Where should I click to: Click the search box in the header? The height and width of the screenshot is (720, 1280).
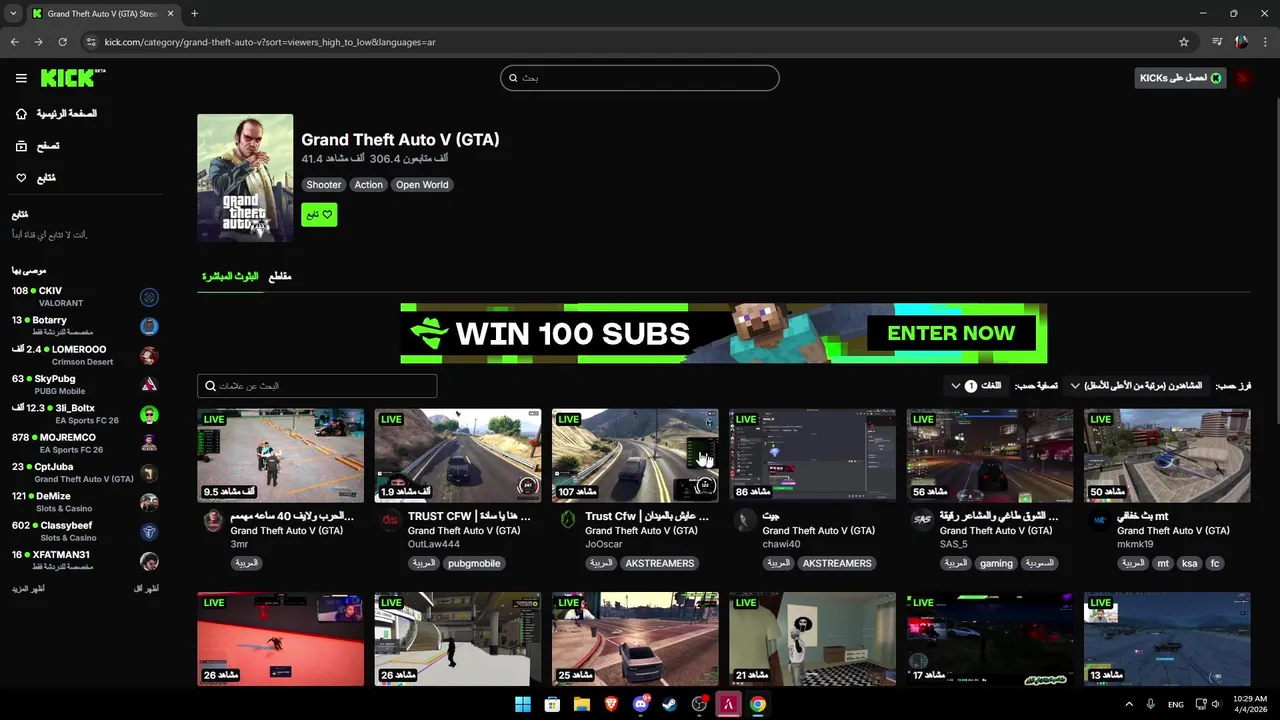[x=640, y=78]
